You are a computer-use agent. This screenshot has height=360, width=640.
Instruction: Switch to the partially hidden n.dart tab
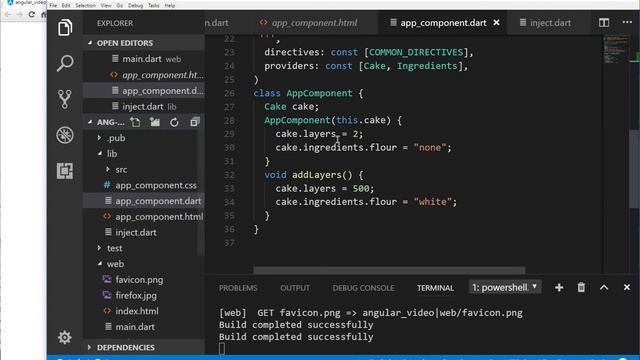click(x=217, y=23)
